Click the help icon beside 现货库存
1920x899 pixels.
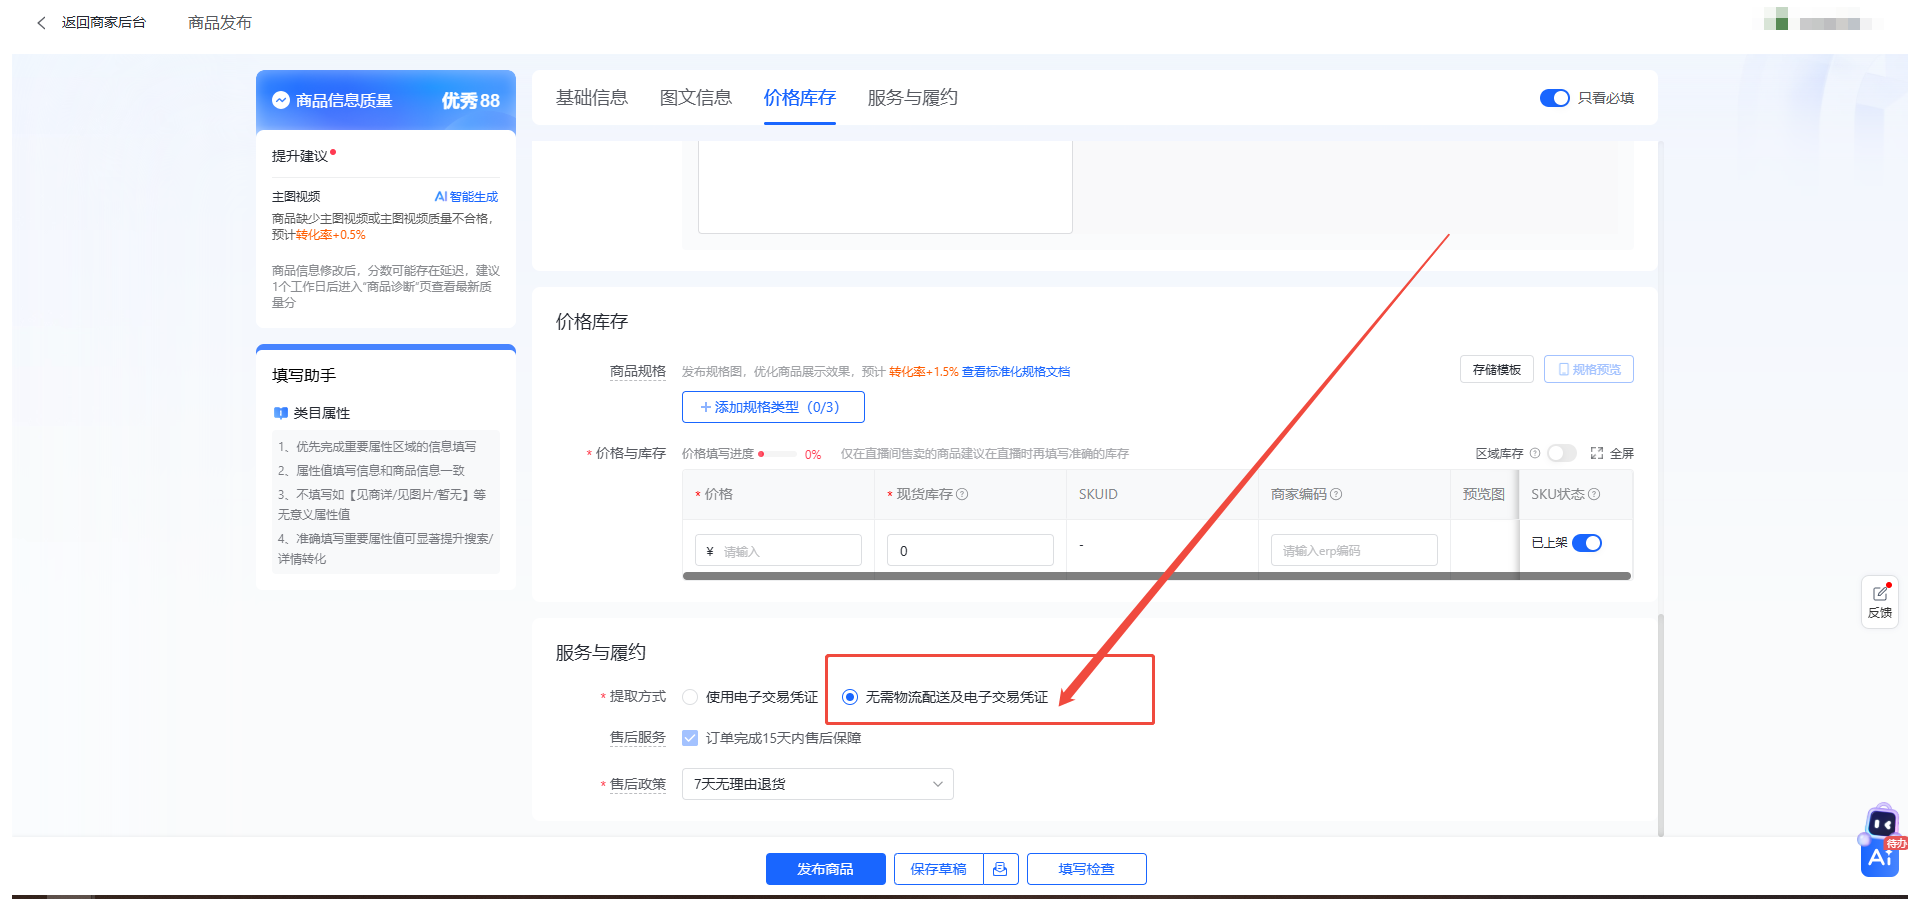point(962,494)
